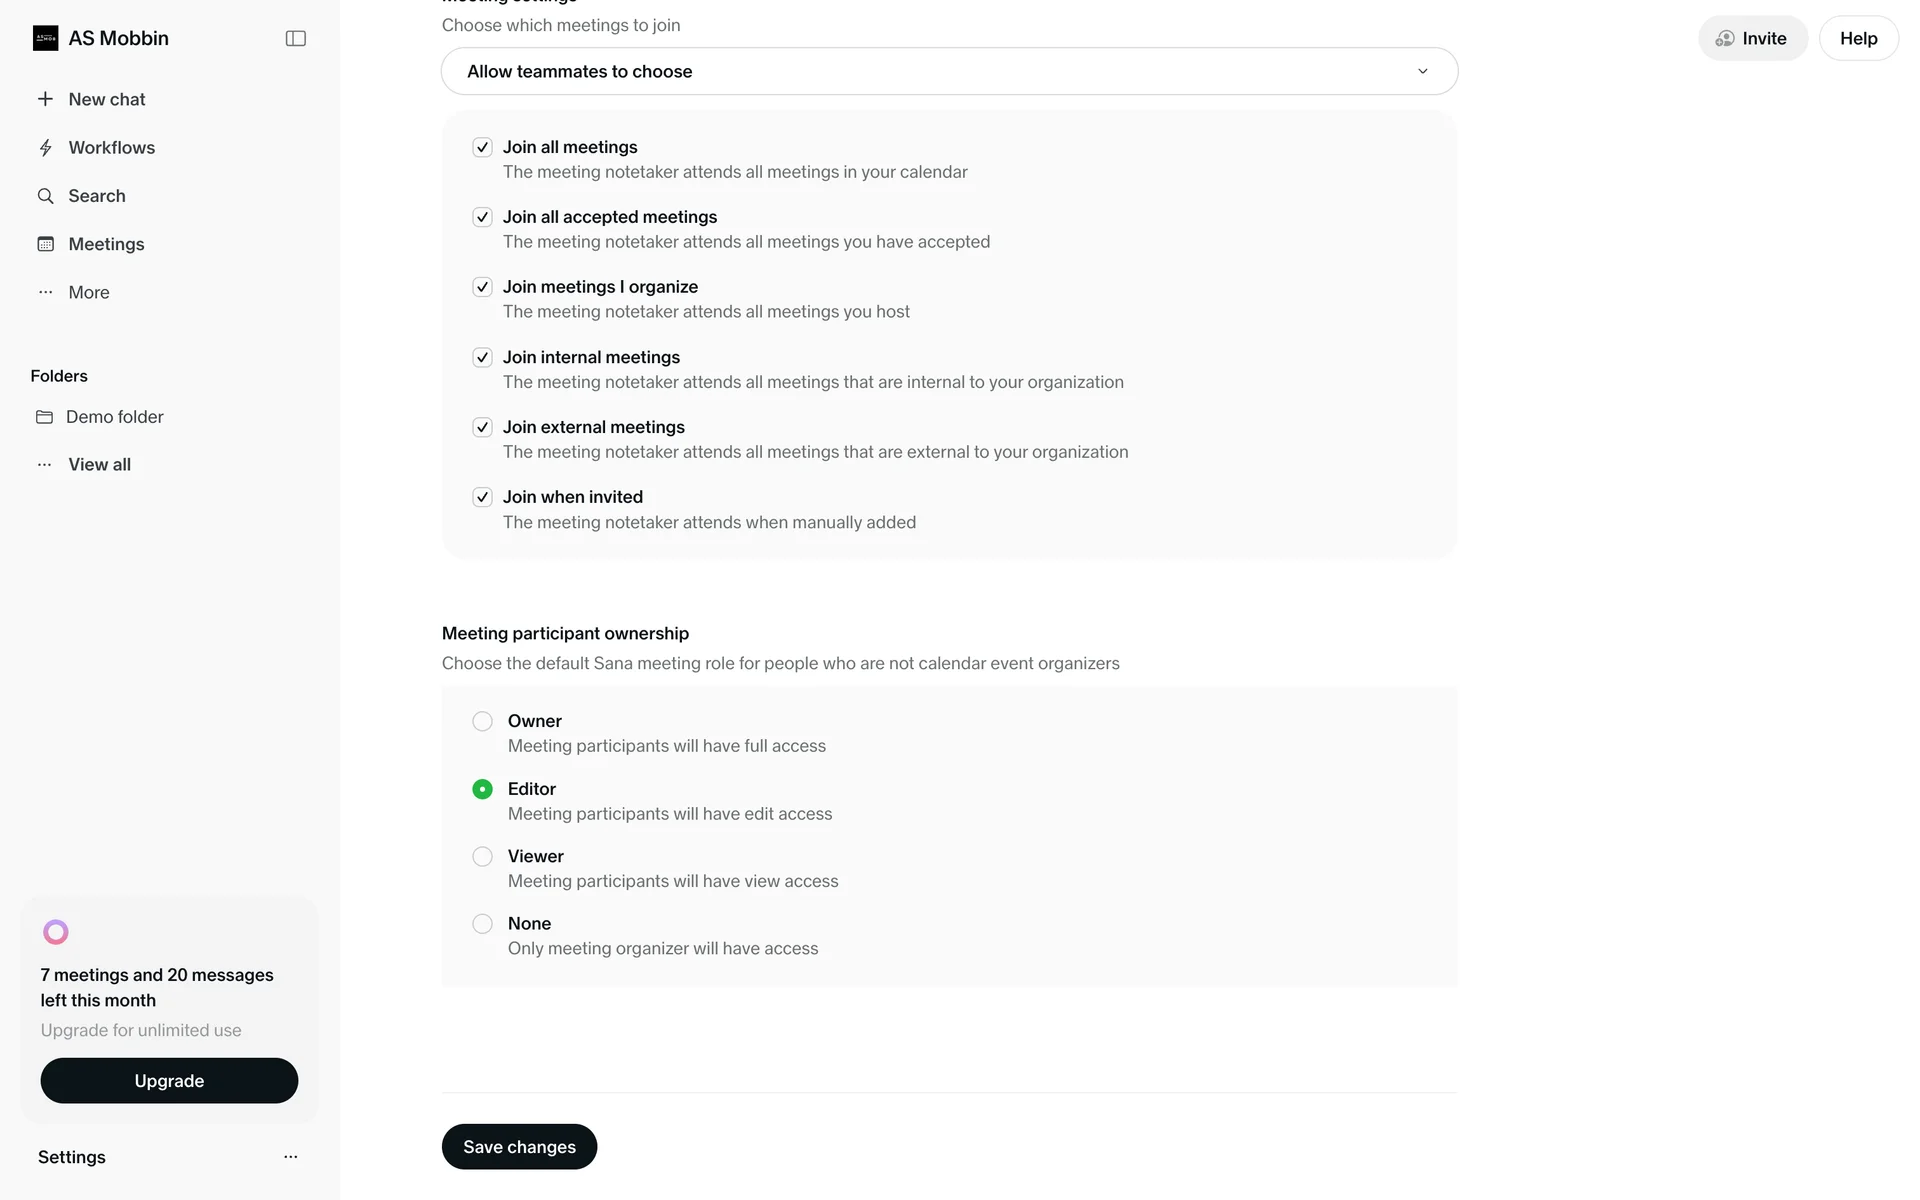Select the Viewer radio option
This screenshot has width=1920, height=1200.
(x=482, y=856)
